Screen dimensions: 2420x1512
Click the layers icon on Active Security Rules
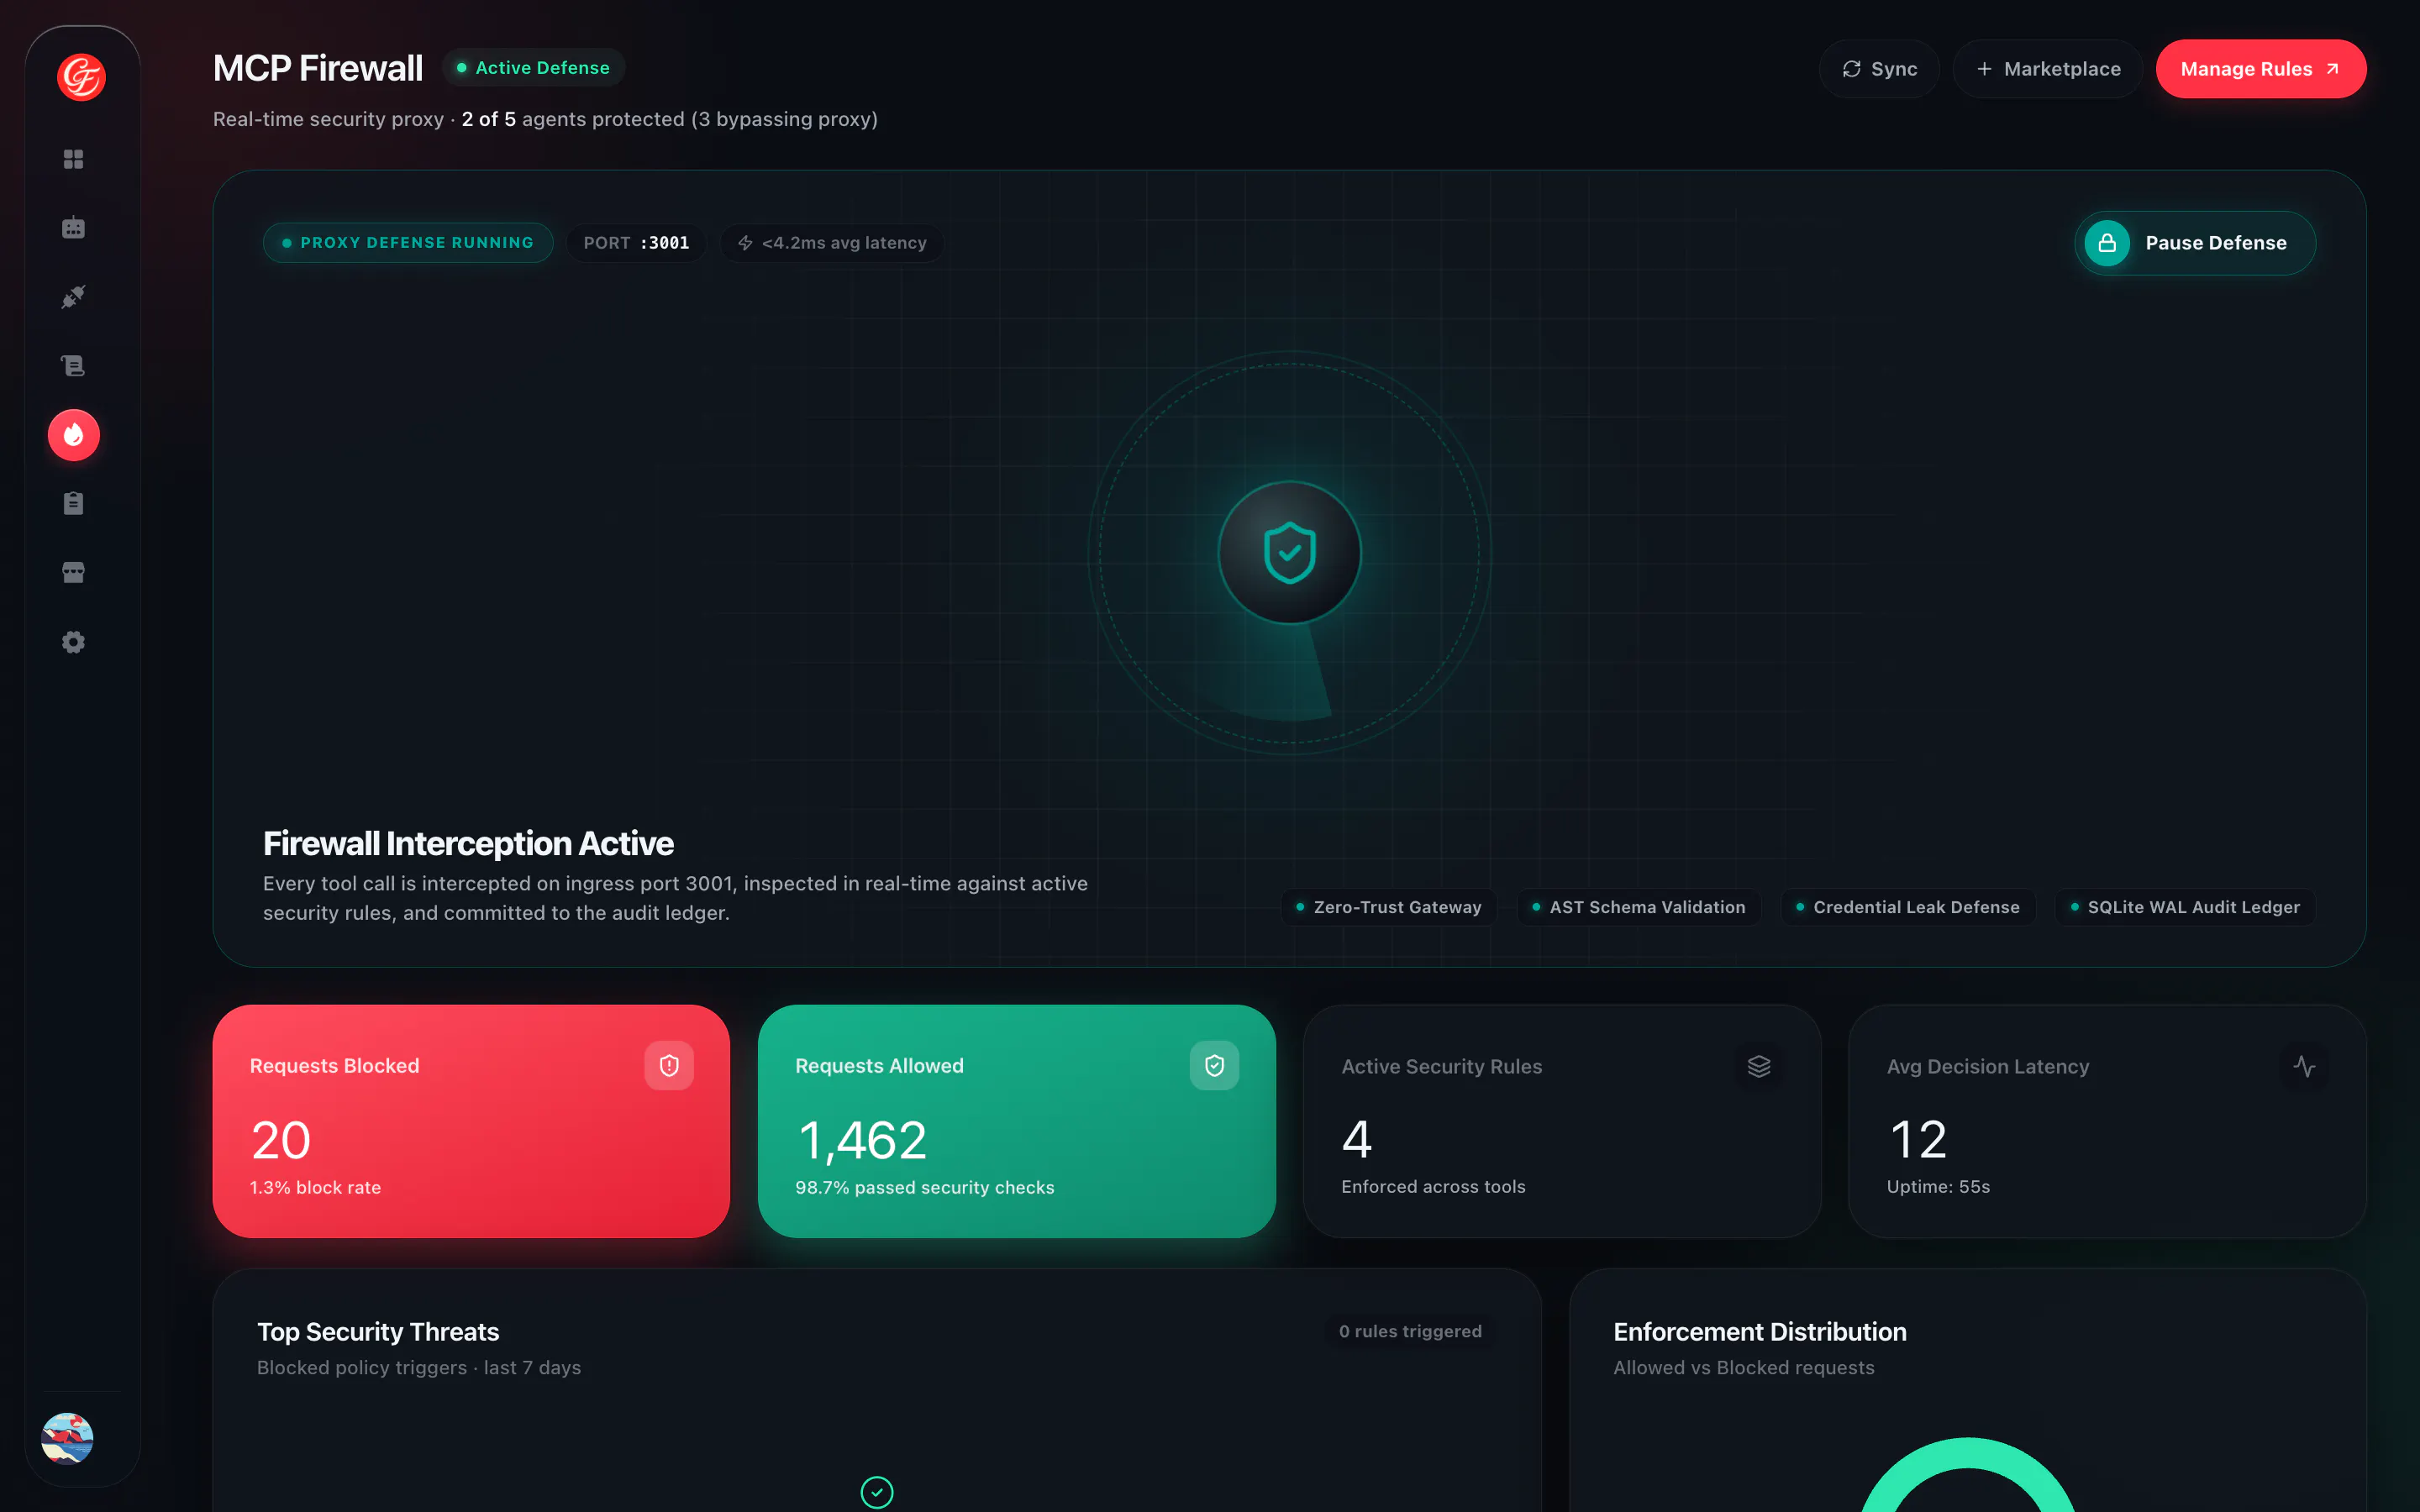tap(1759, 1066)
